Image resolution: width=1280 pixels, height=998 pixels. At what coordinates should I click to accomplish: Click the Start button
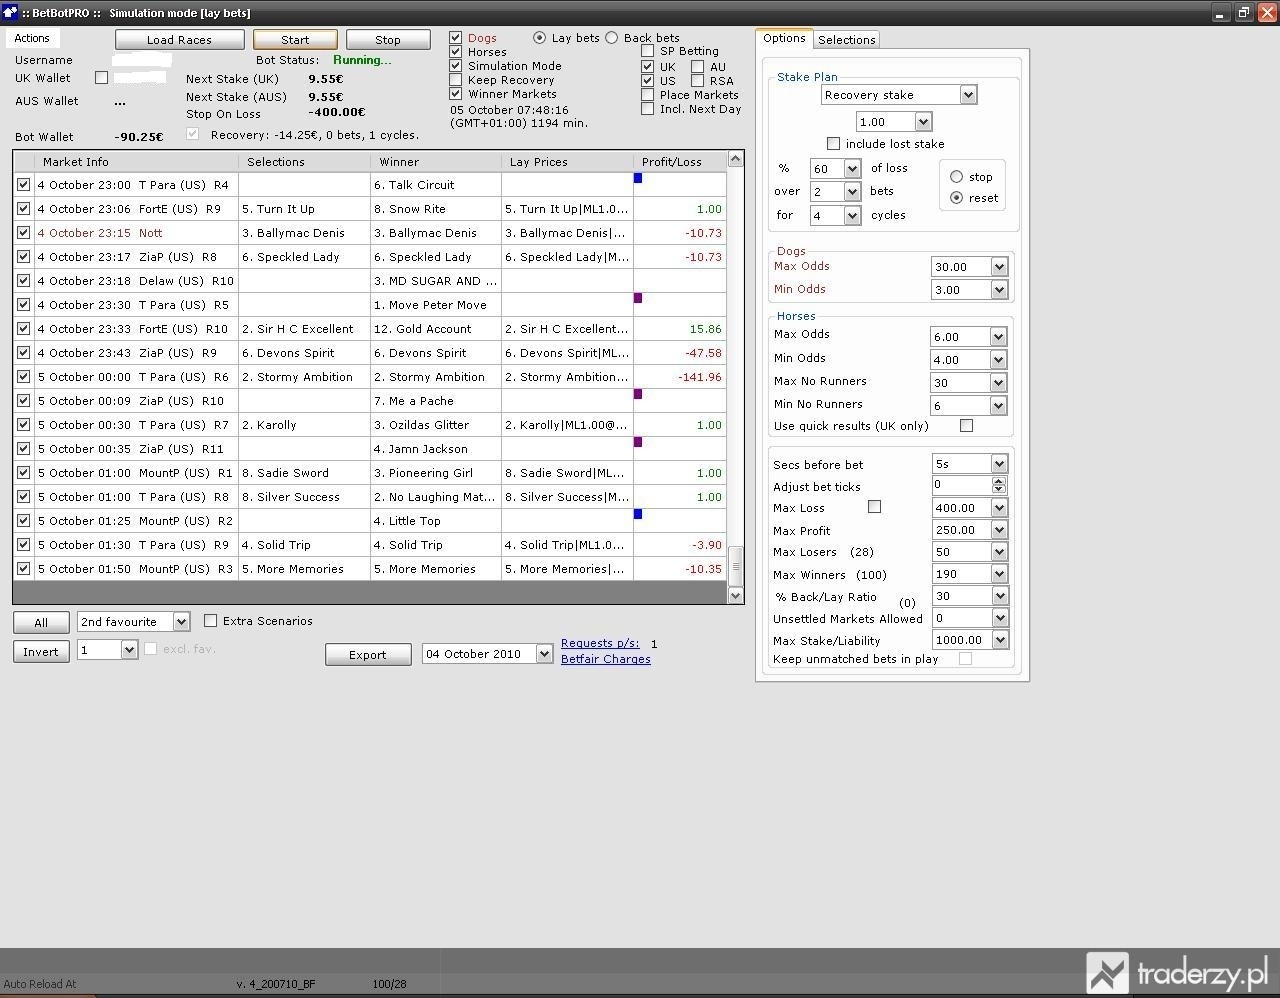tap(295, 40)
